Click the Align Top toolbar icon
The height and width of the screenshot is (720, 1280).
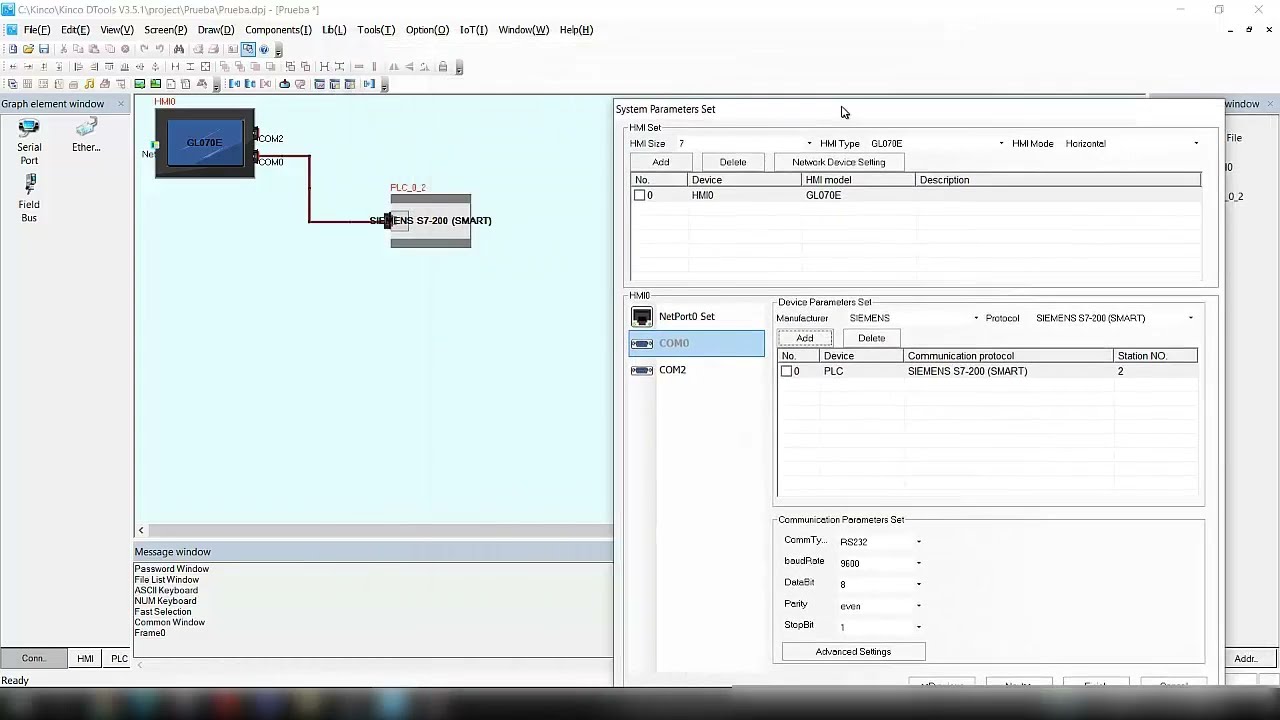click(109, 67)
